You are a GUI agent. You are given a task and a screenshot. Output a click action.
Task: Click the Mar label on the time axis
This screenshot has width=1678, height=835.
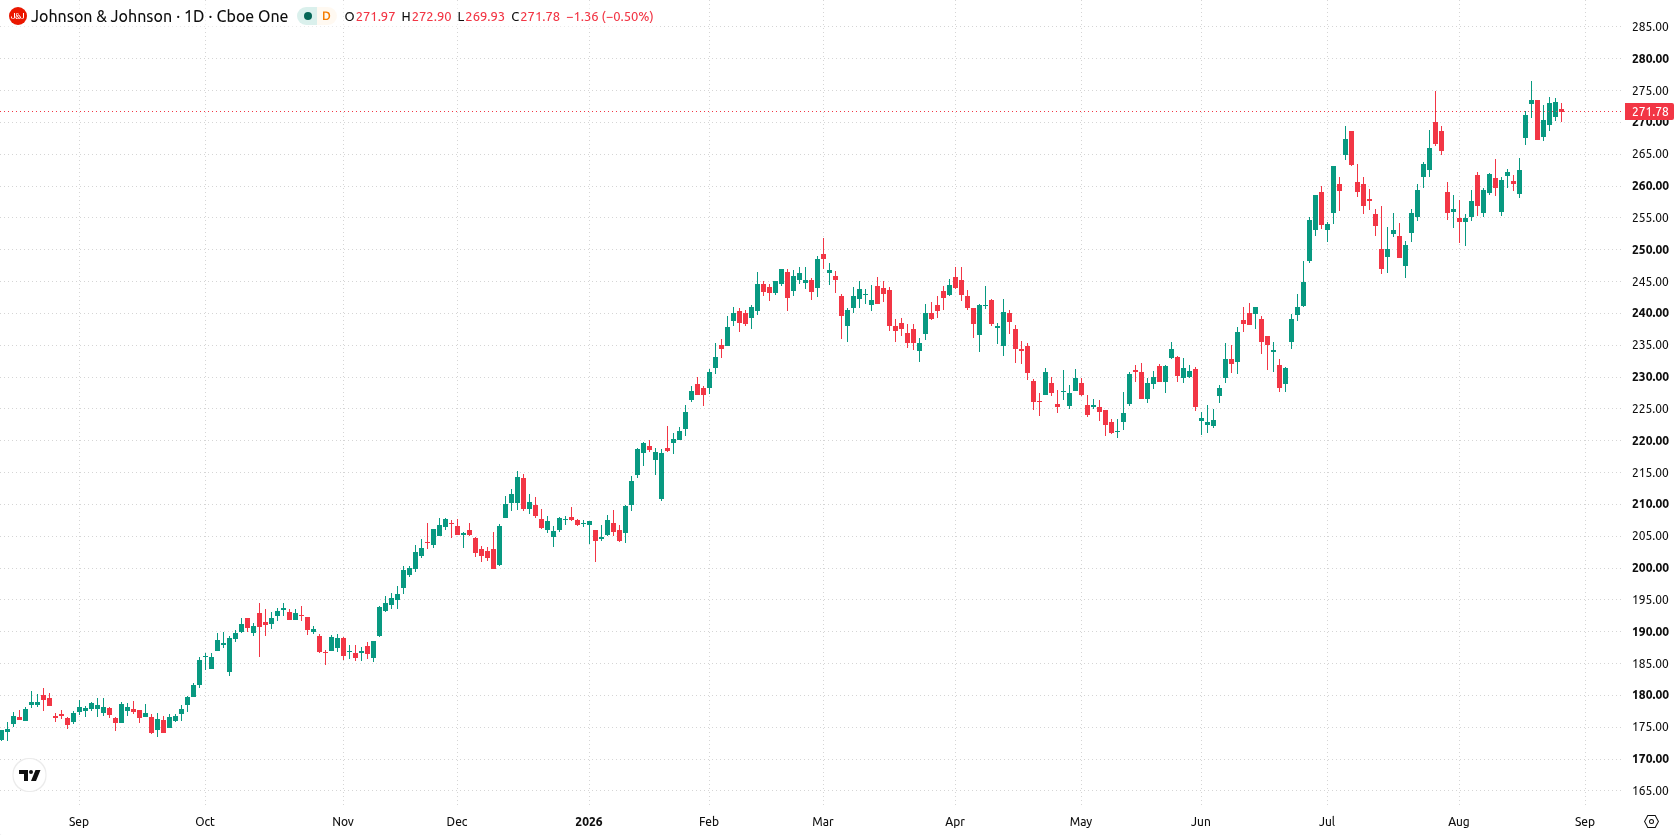[x=823, y=822]
